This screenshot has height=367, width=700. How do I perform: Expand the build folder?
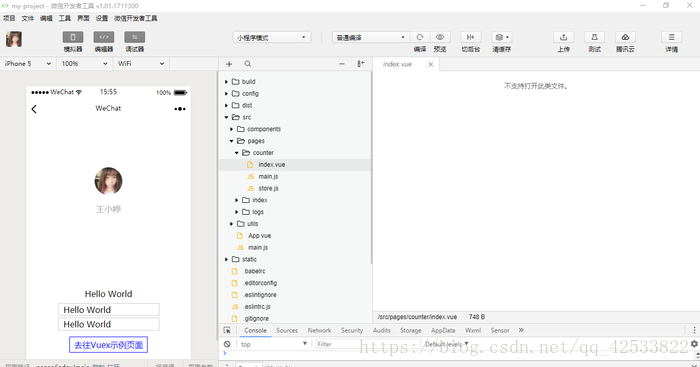226,82
